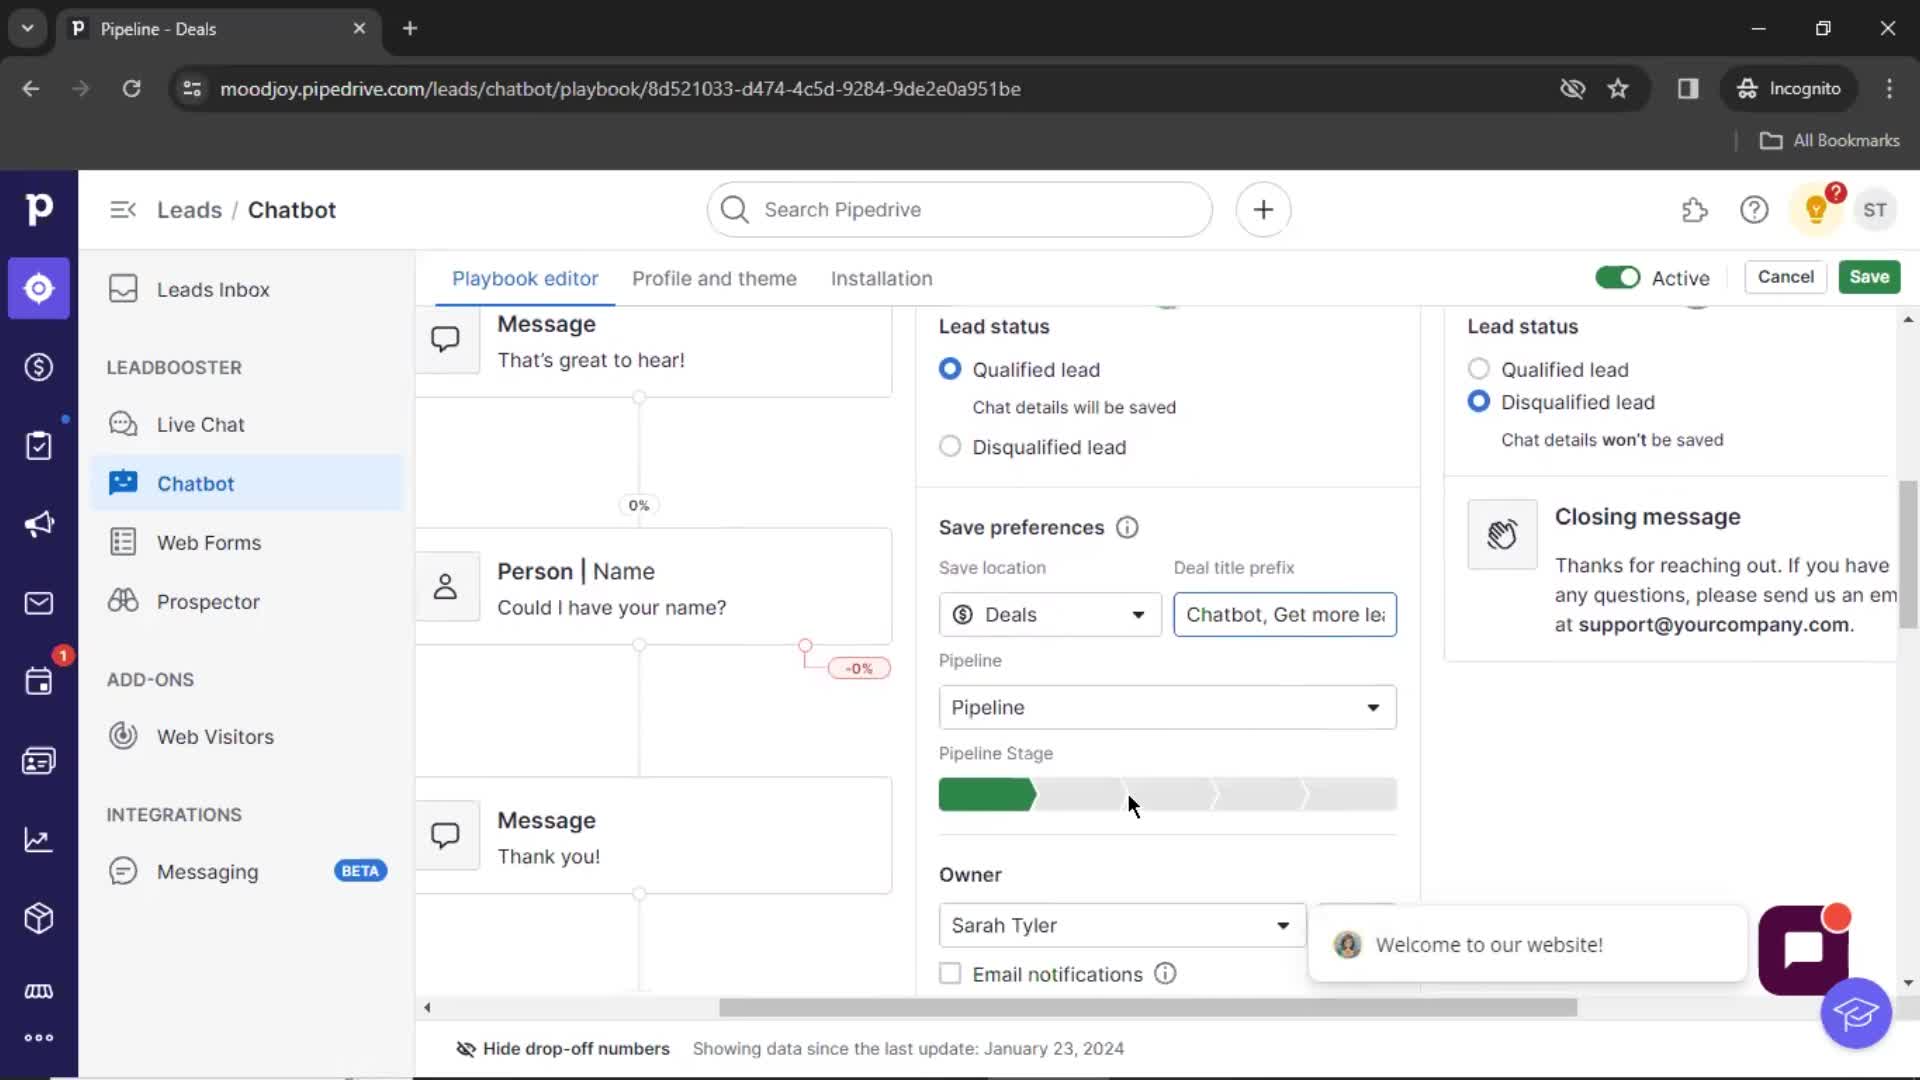Click the Live Chat sidebar icon
Image resolution: width=1920 pixels, height=1080 pixels.
(x=123, y=425)
